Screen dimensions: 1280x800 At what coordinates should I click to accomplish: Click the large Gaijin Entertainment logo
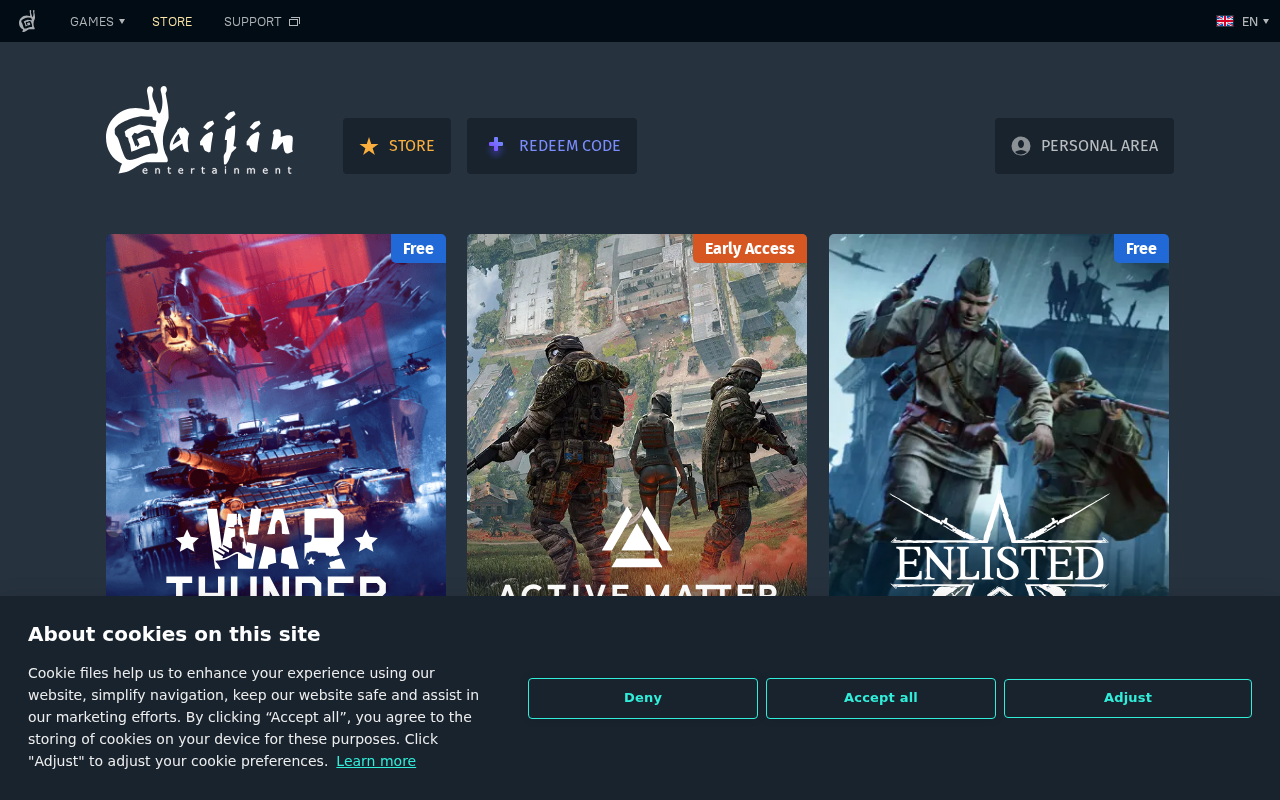tap(200, 131)
